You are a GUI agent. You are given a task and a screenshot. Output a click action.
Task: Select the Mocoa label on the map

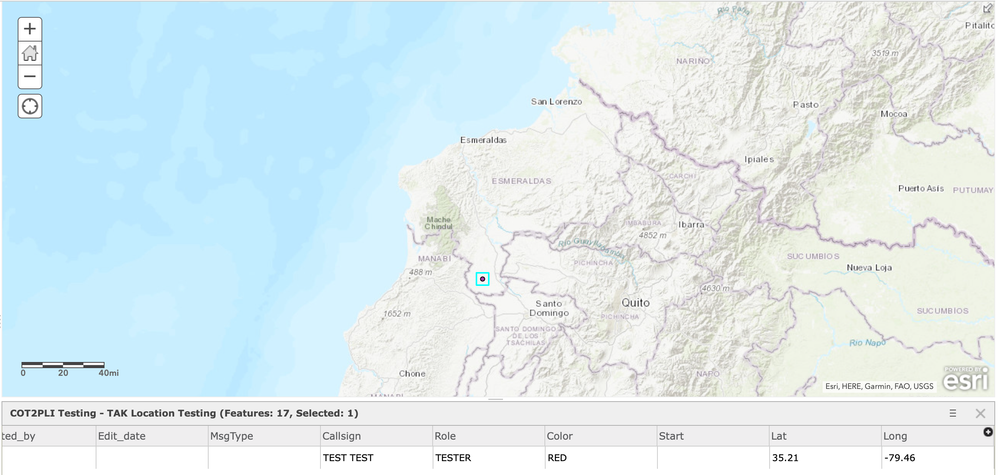(x=893, y=114)
